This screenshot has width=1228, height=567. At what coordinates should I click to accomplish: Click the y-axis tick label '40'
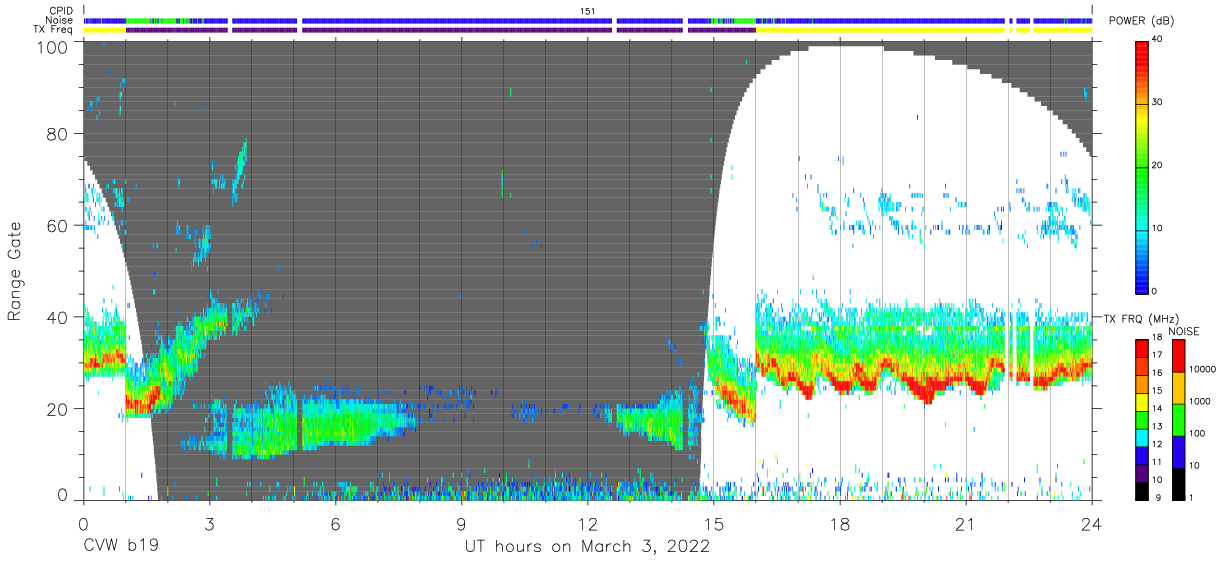point(59,317)
